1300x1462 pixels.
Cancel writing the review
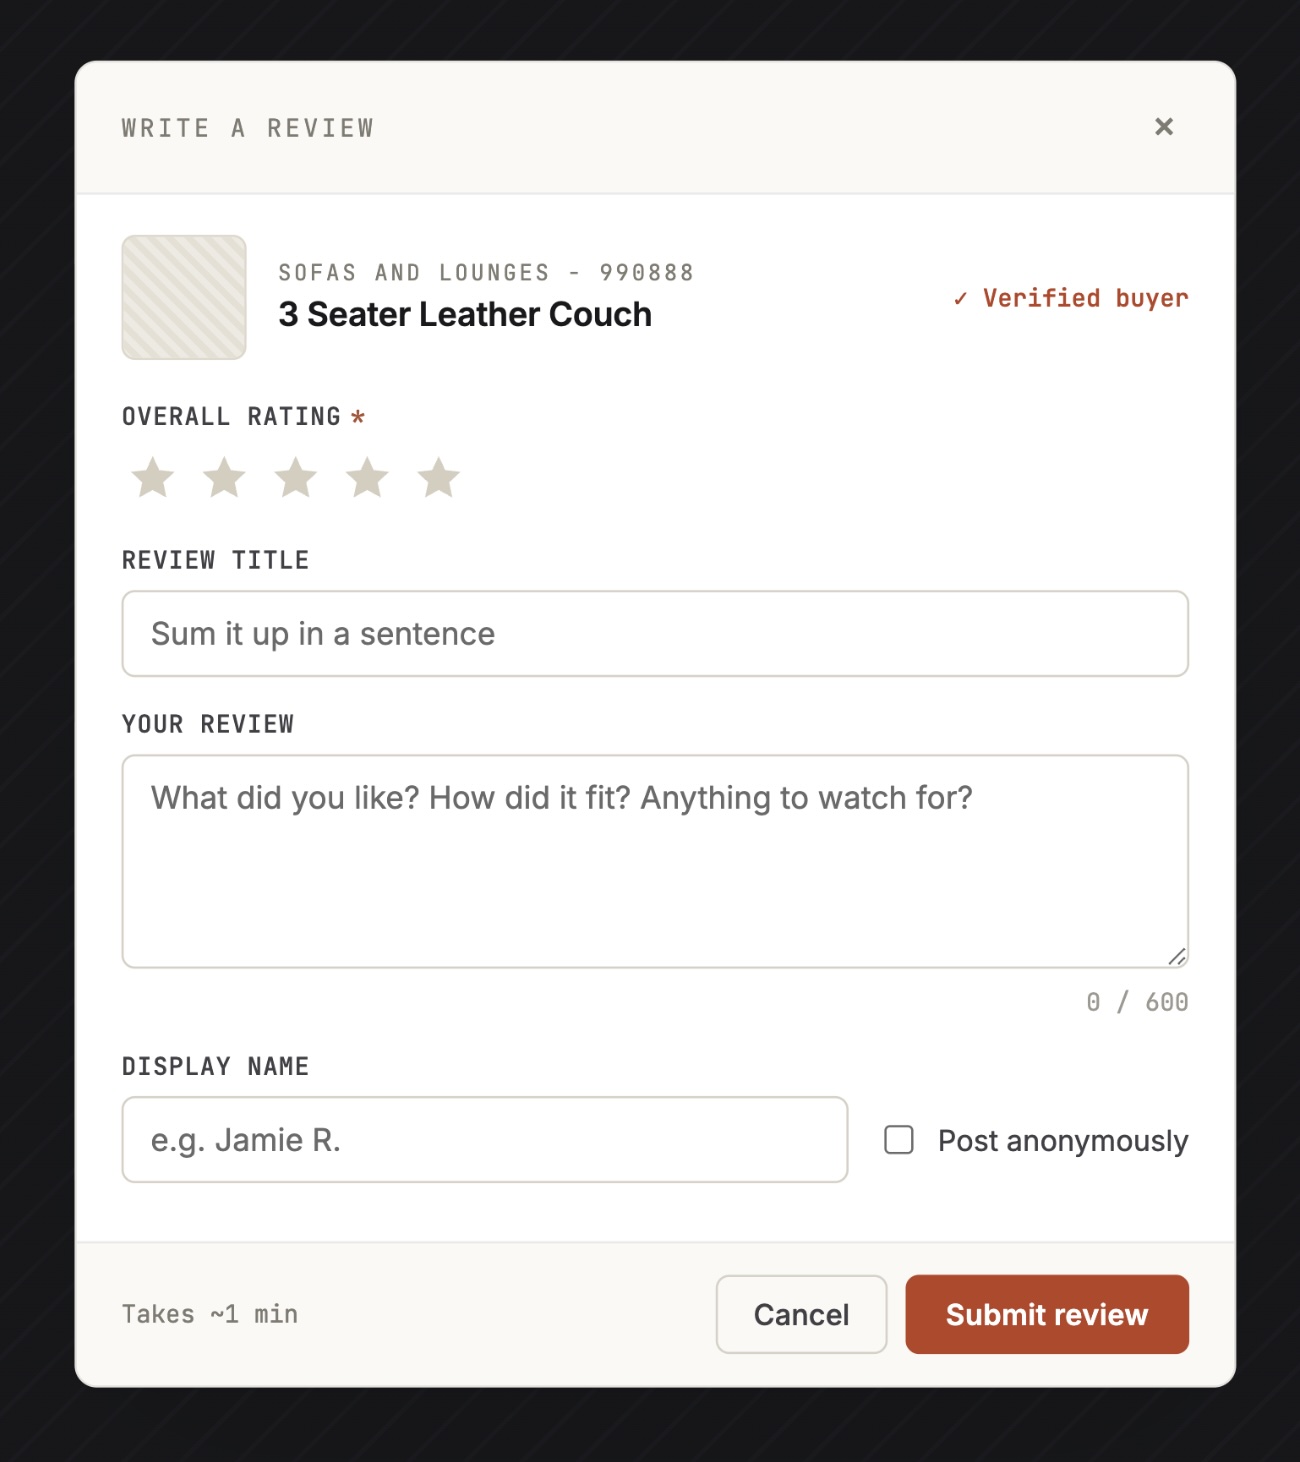(x=800, y=1314)
